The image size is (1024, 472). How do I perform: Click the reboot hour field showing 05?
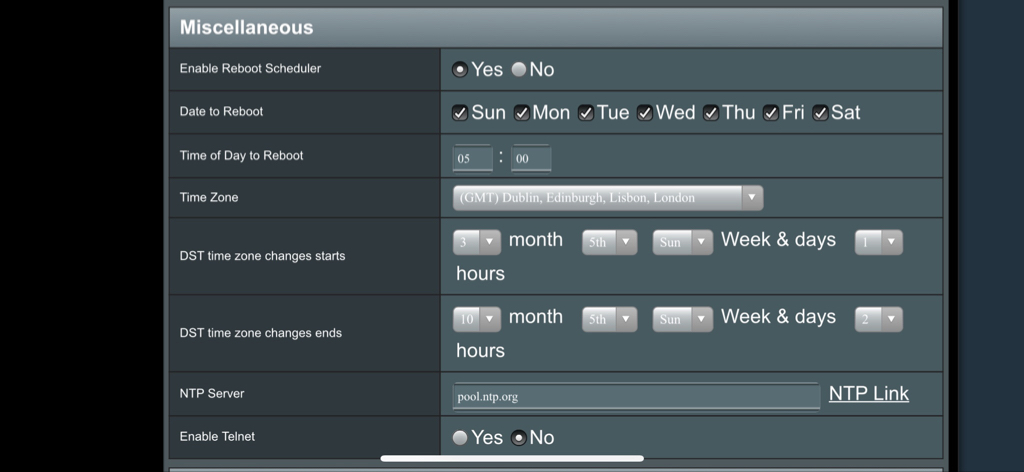click(x=472, y=159)
